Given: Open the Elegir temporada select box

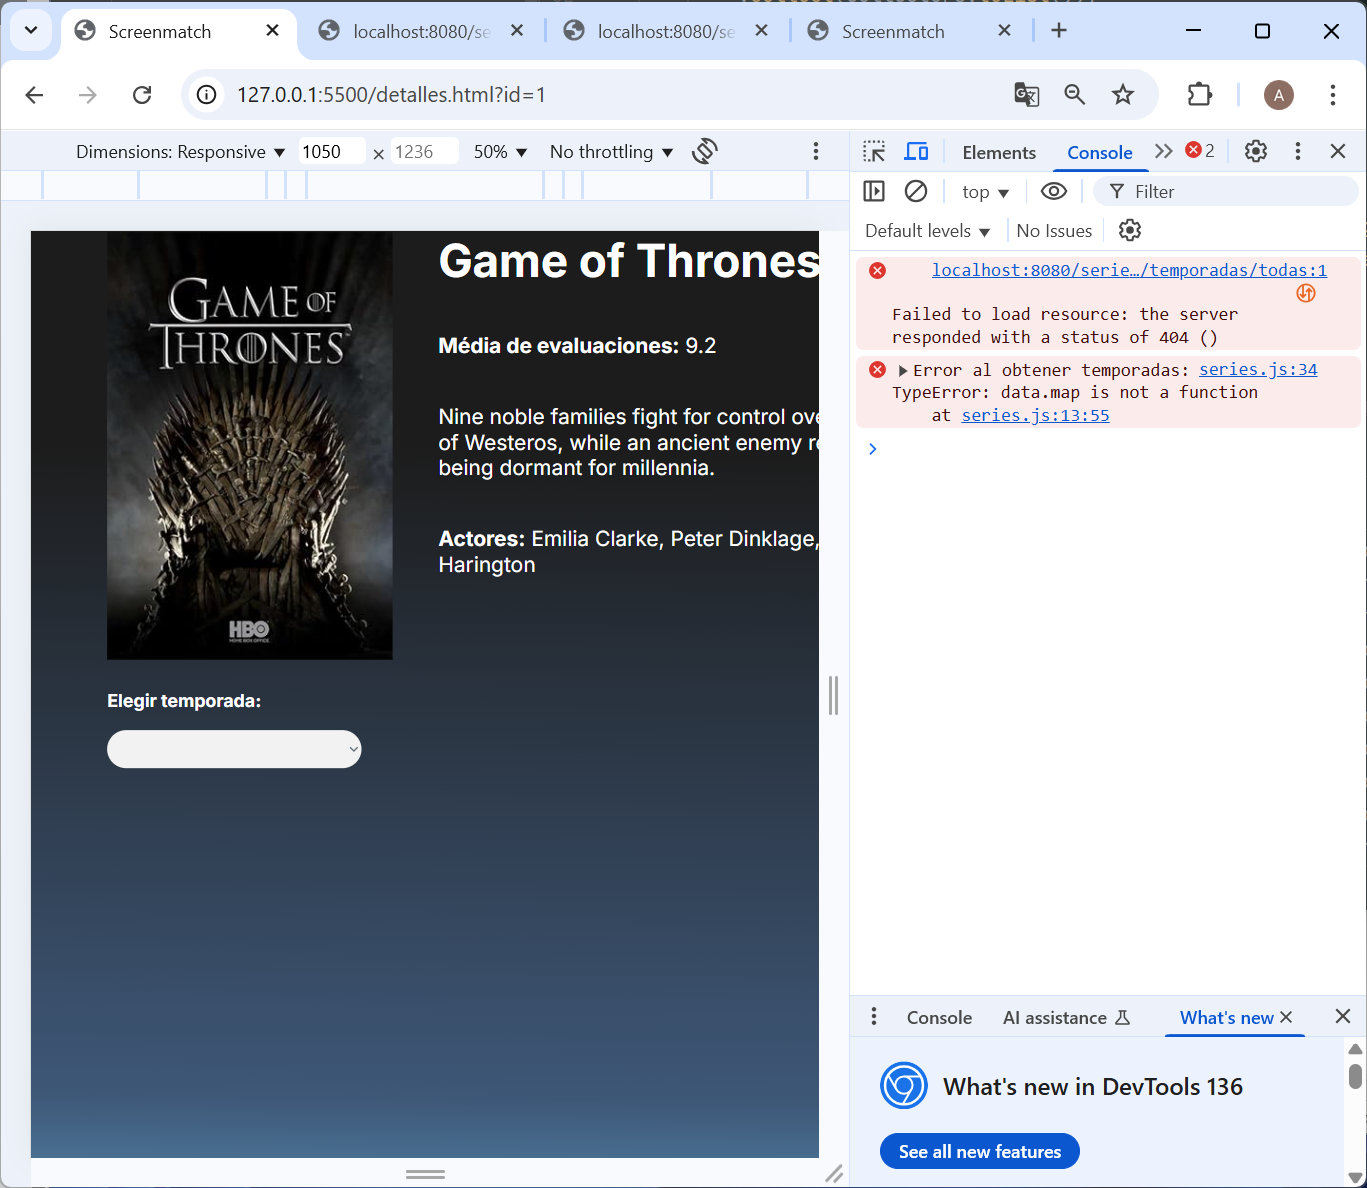Looking at the screenshot, I should [x=234, y=749].
